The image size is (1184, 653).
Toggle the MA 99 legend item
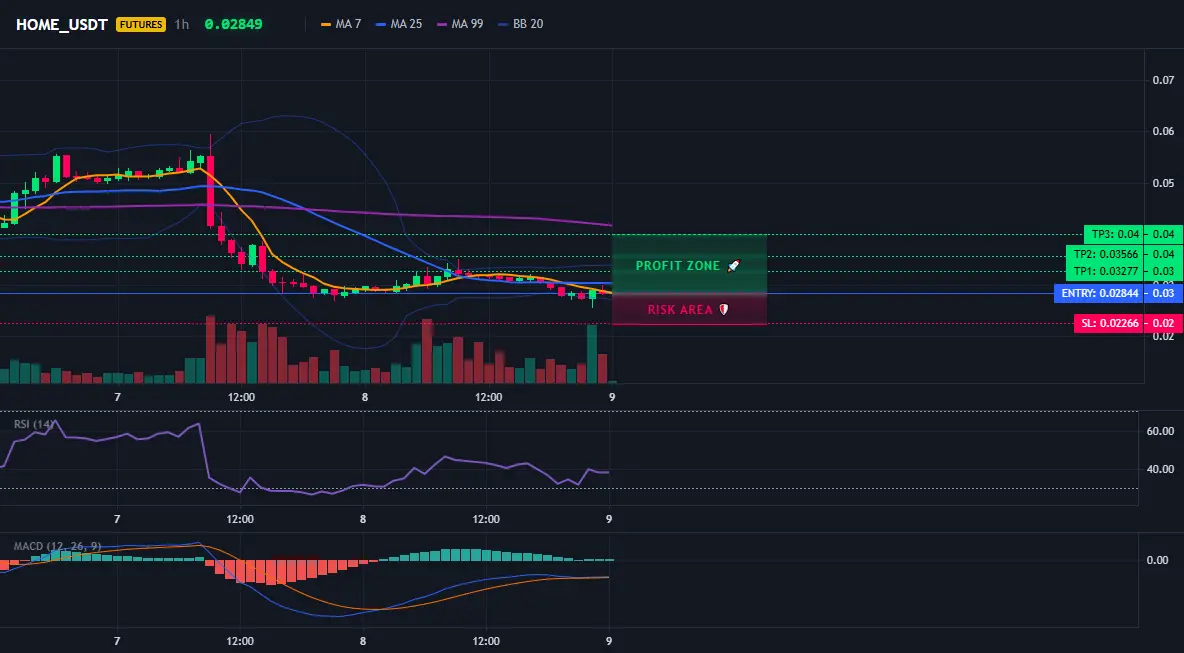[460, 24]
